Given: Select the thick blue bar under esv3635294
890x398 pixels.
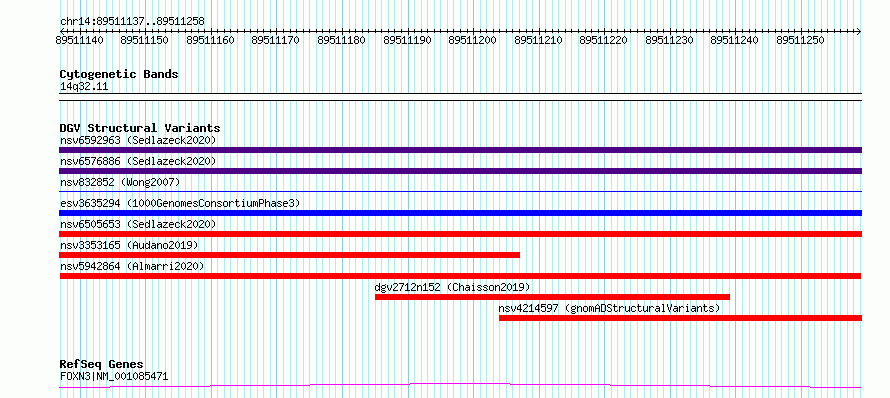Looking at the screenshot, I should (460, 213).
